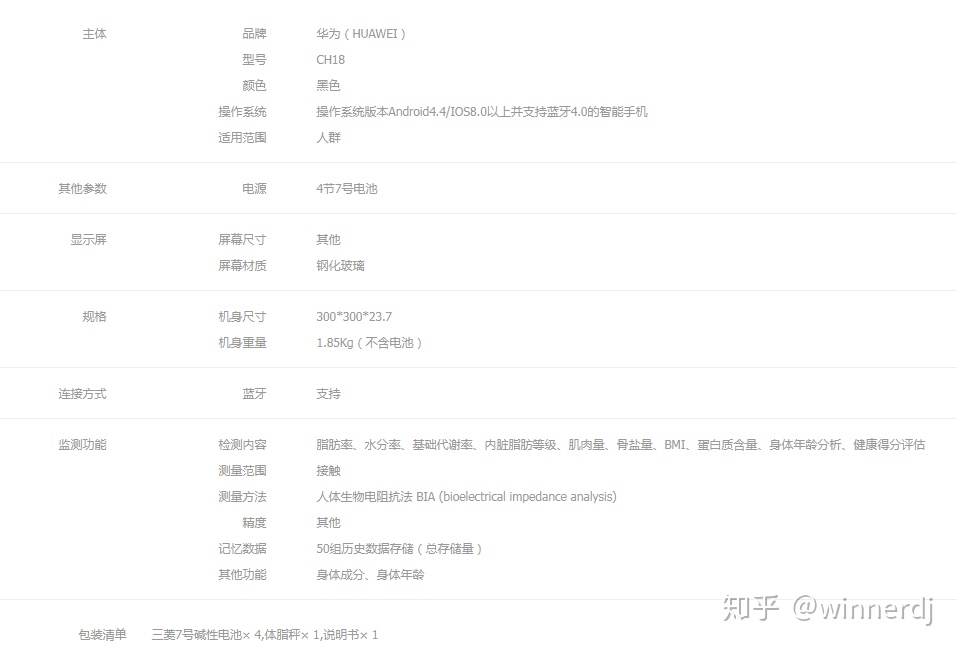This screenshot has height=652, width=957.
Task: Click the value 4节7号电池
Action: click(x=347, y=189)
